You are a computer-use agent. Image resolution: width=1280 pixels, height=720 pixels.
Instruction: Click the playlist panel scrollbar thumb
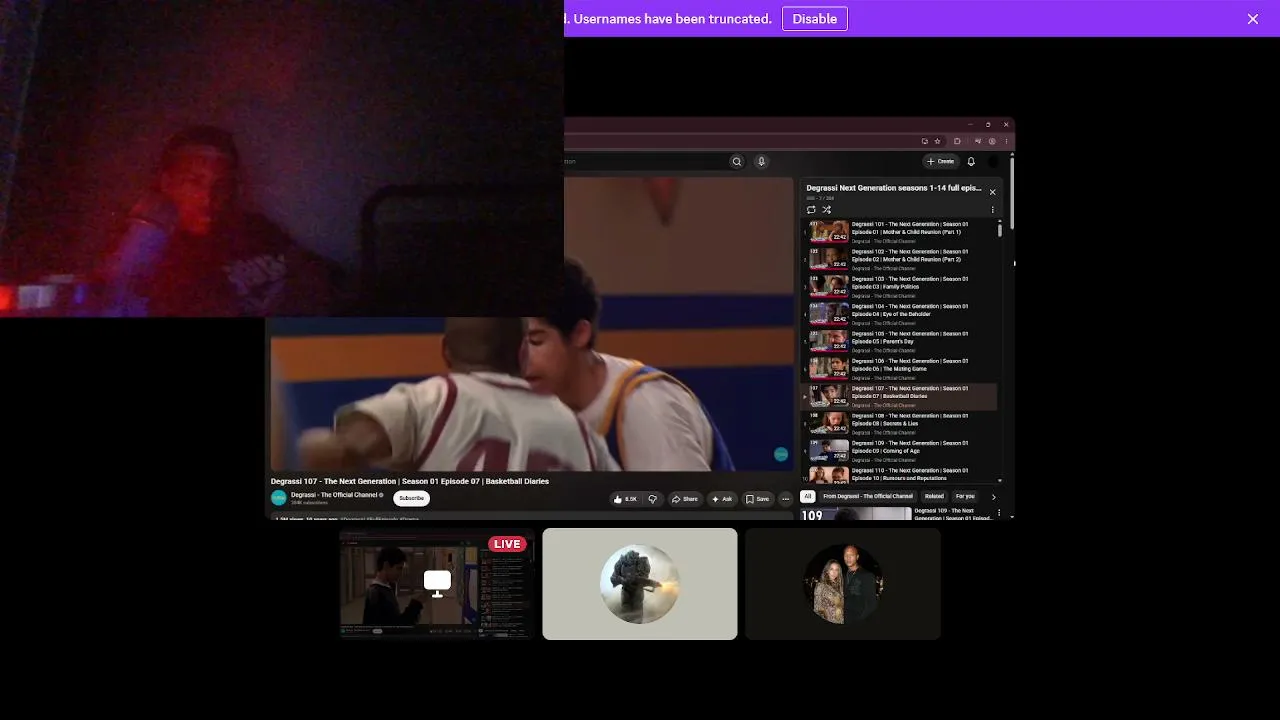tap(999, 229)
